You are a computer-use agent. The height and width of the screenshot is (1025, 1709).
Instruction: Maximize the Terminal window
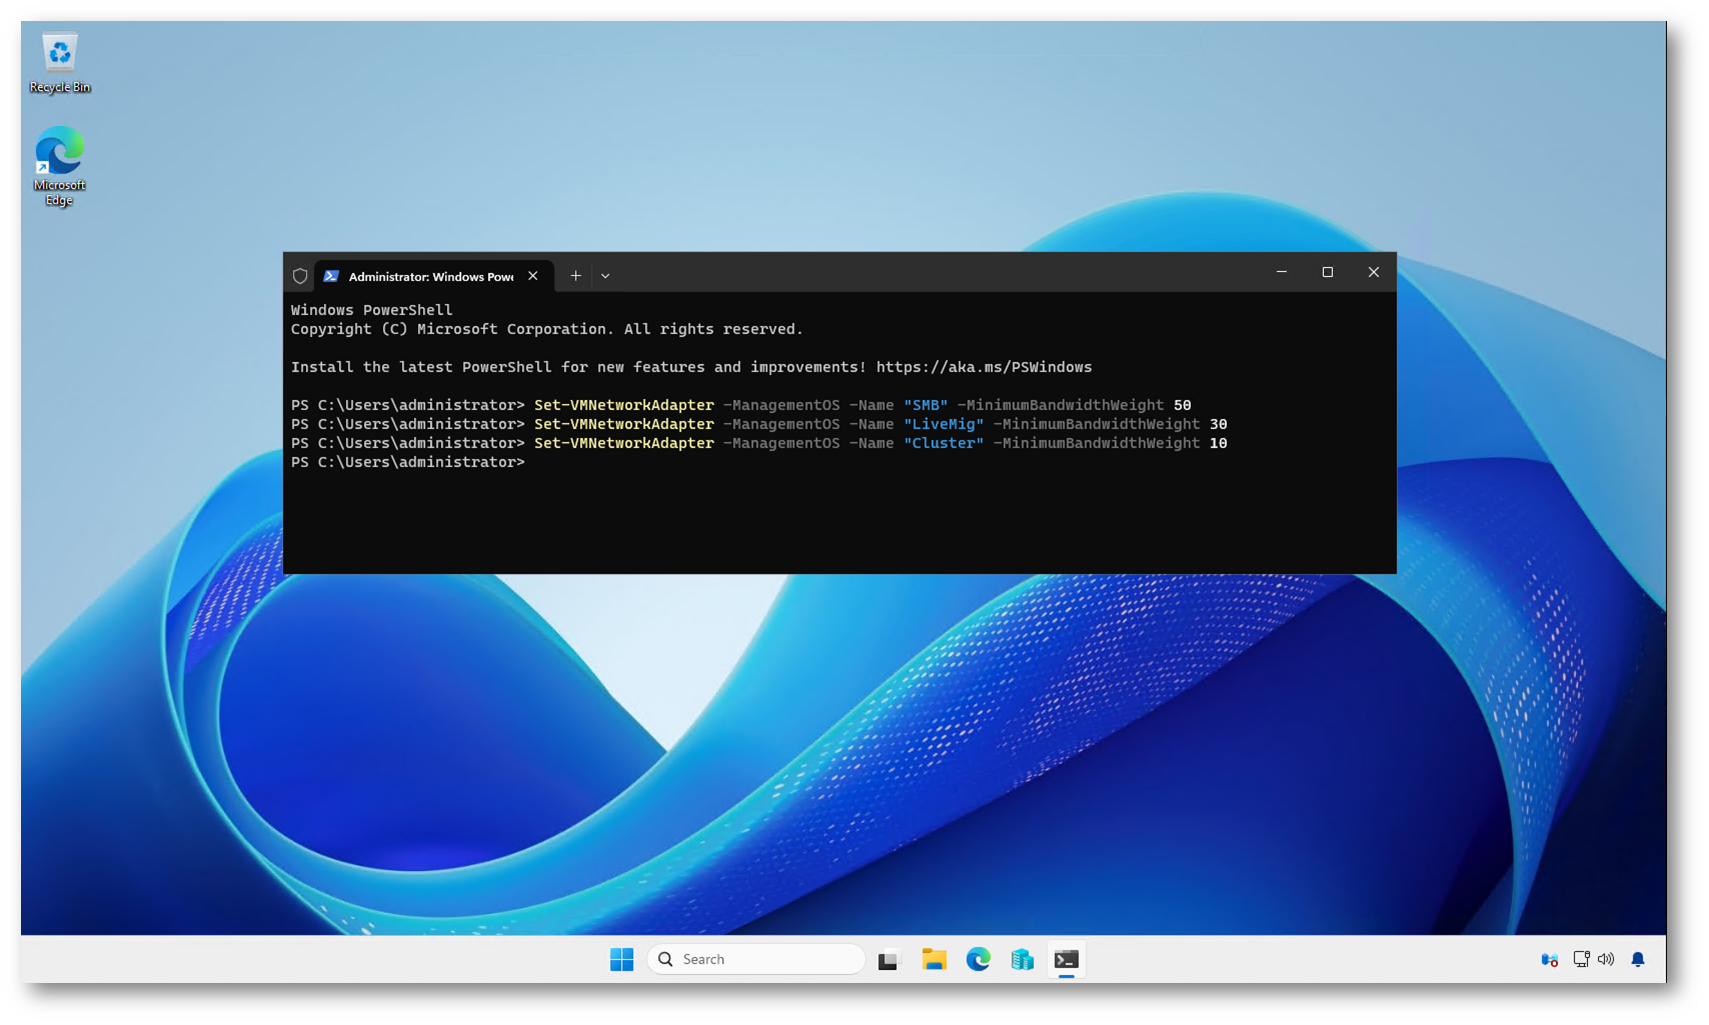tap(1327, 272)
